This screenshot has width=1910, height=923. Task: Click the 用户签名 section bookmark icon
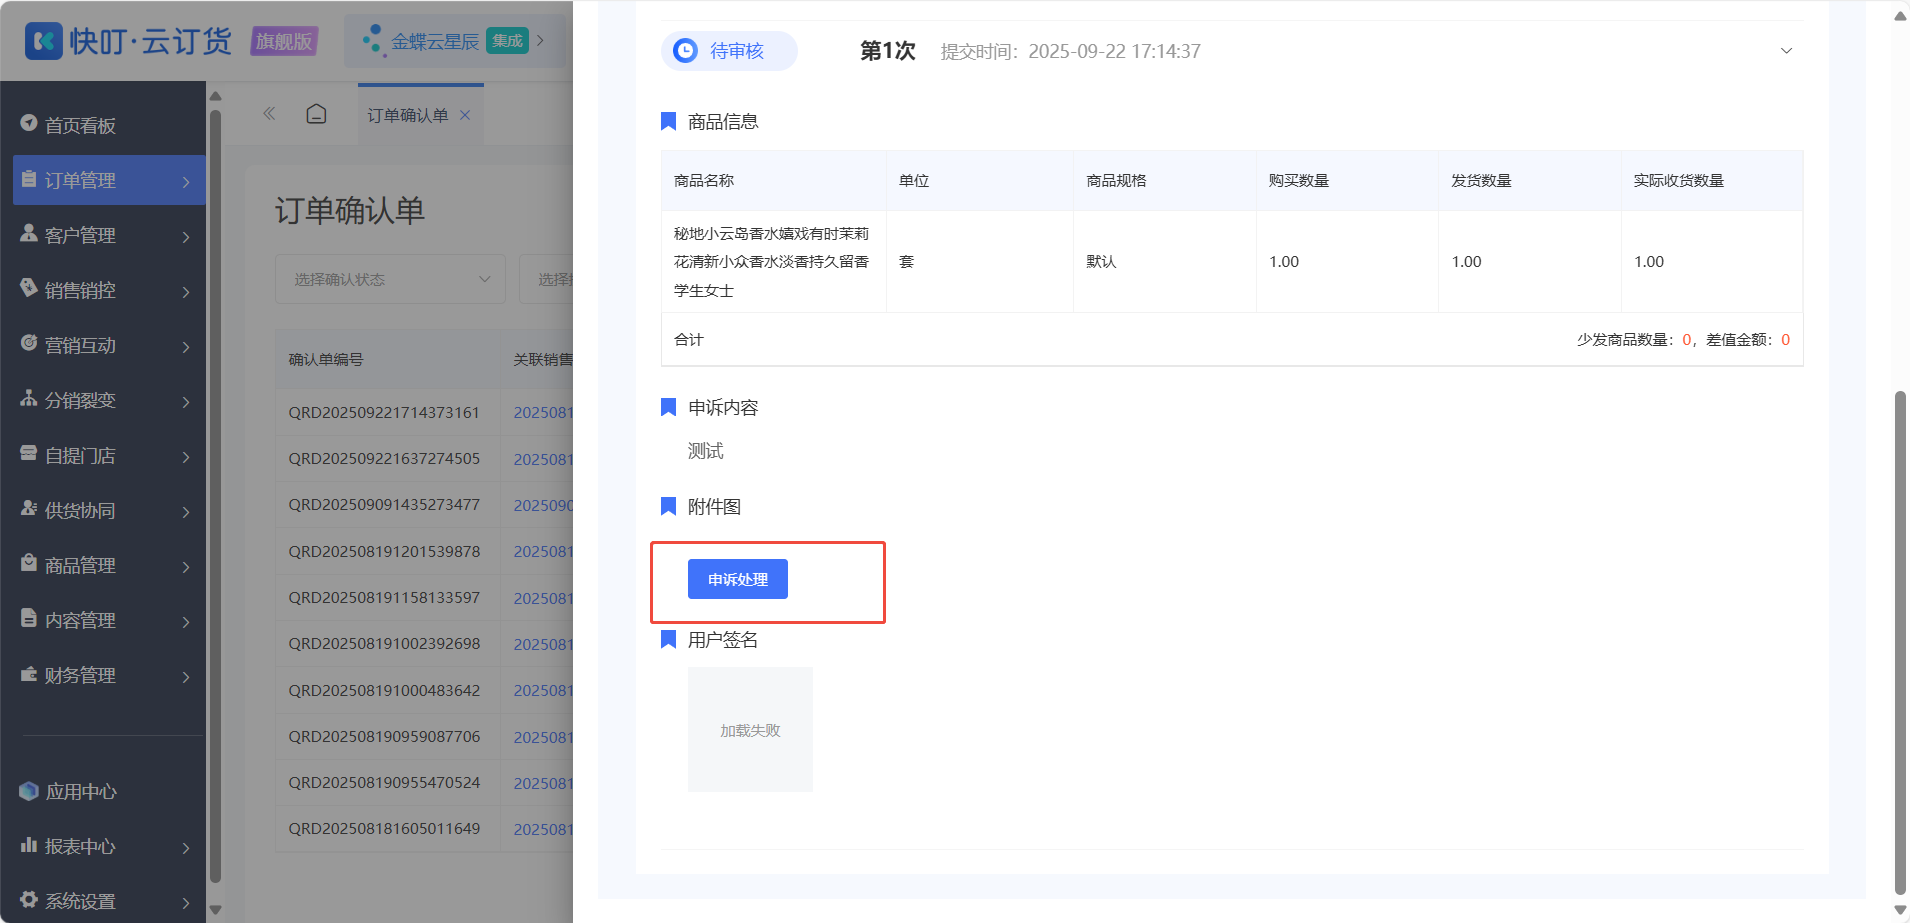668,639
